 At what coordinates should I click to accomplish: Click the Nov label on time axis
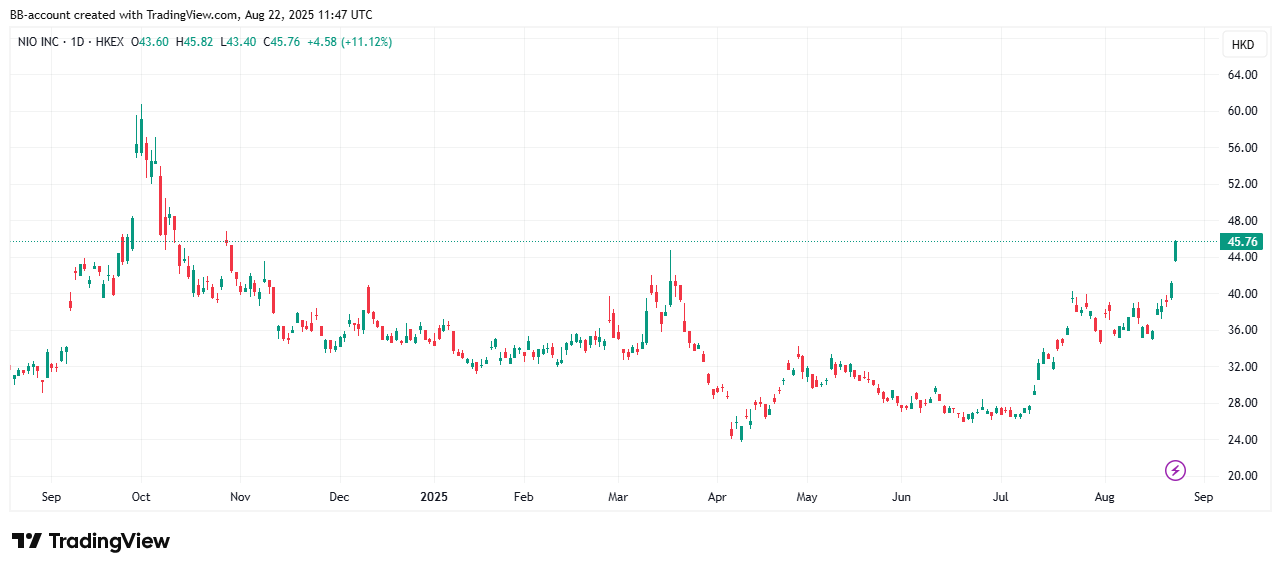[x=239, y=497]
